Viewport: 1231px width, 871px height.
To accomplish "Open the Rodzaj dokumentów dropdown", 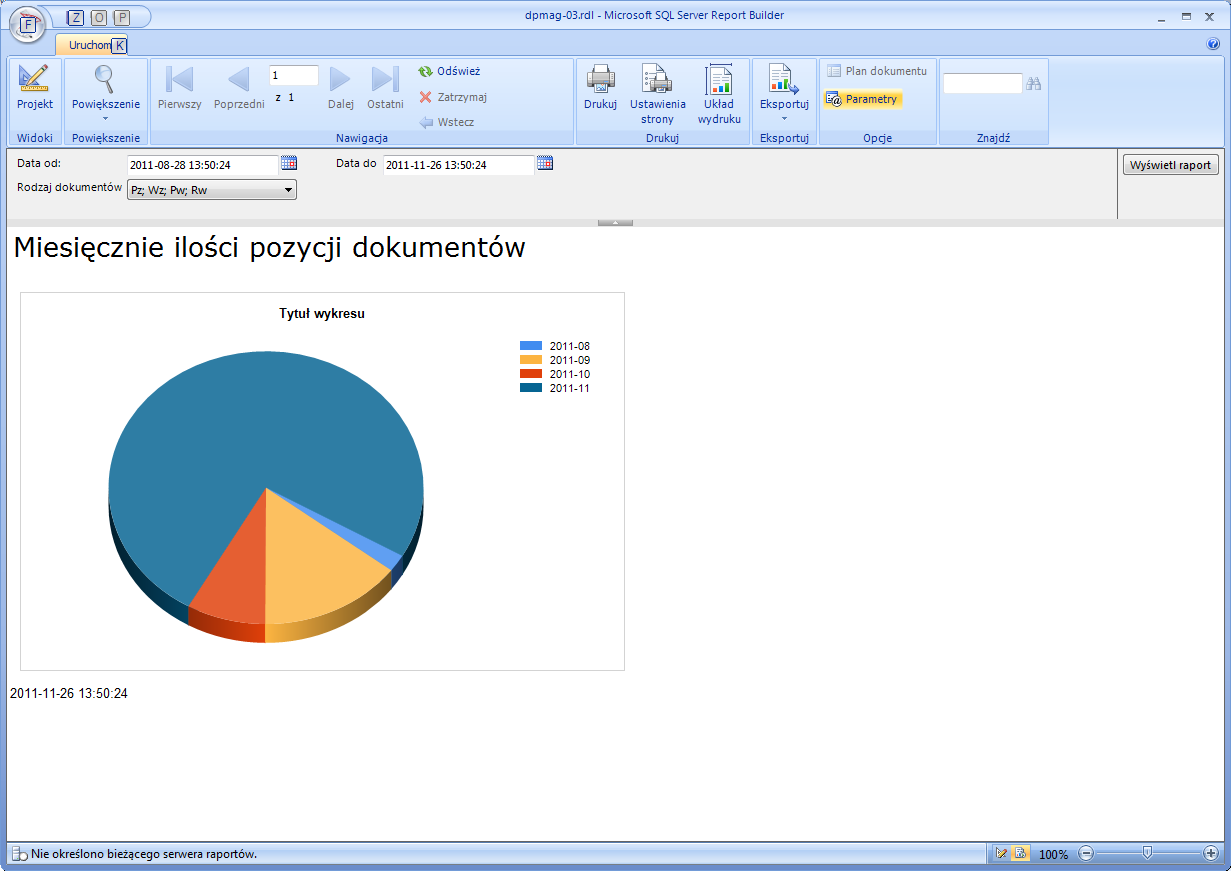I will (x=212, y=190).
